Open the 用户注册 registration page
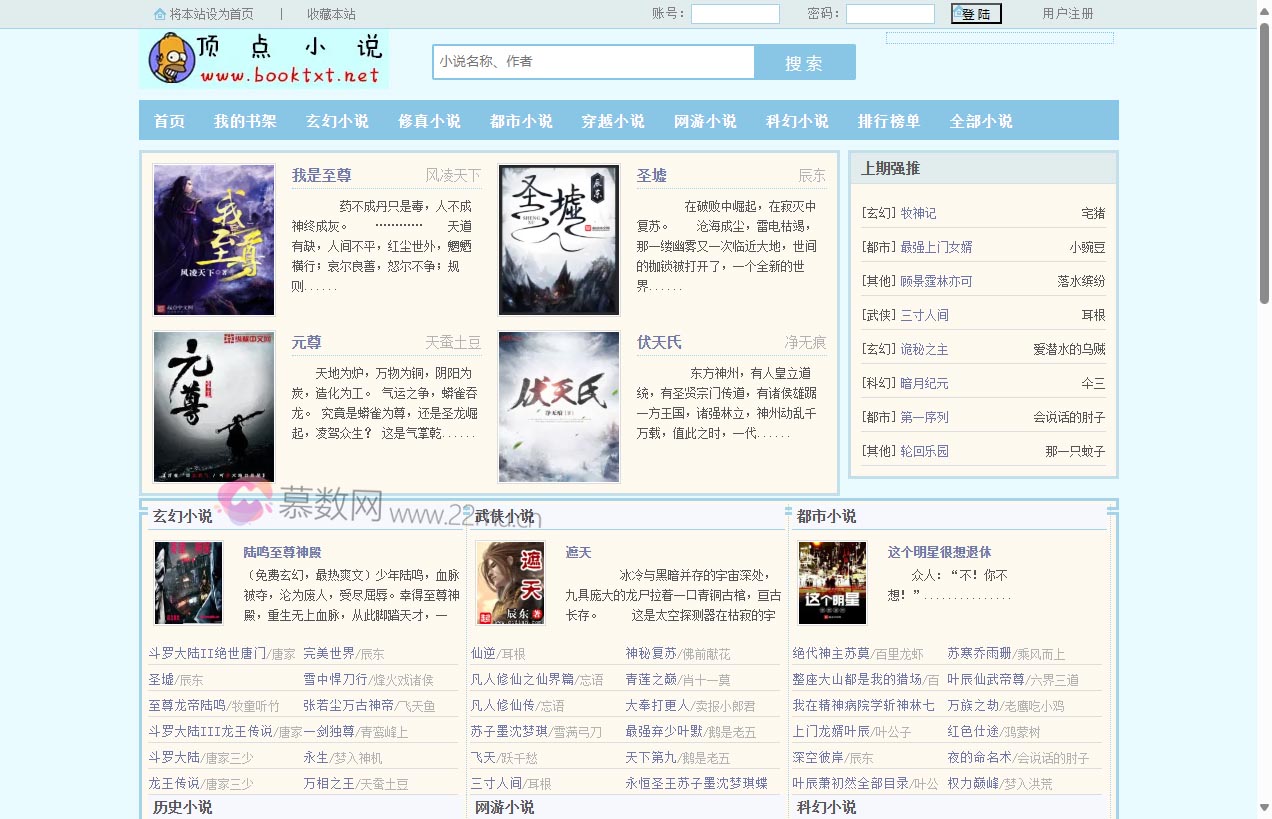 tap(1069, 14)
